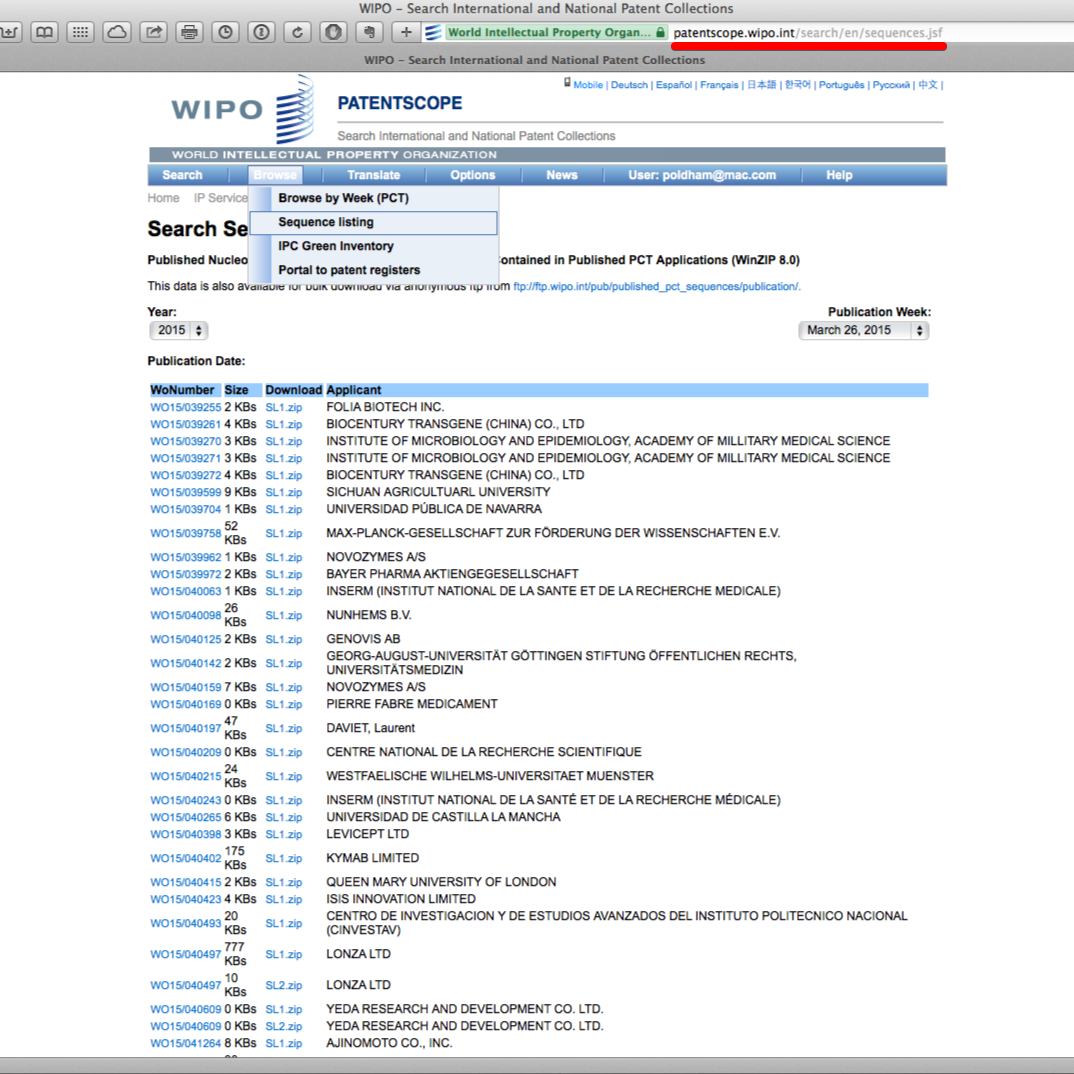Open iCloud Tabs cloud icon
1074x1074 pixels.
(117, 32)
